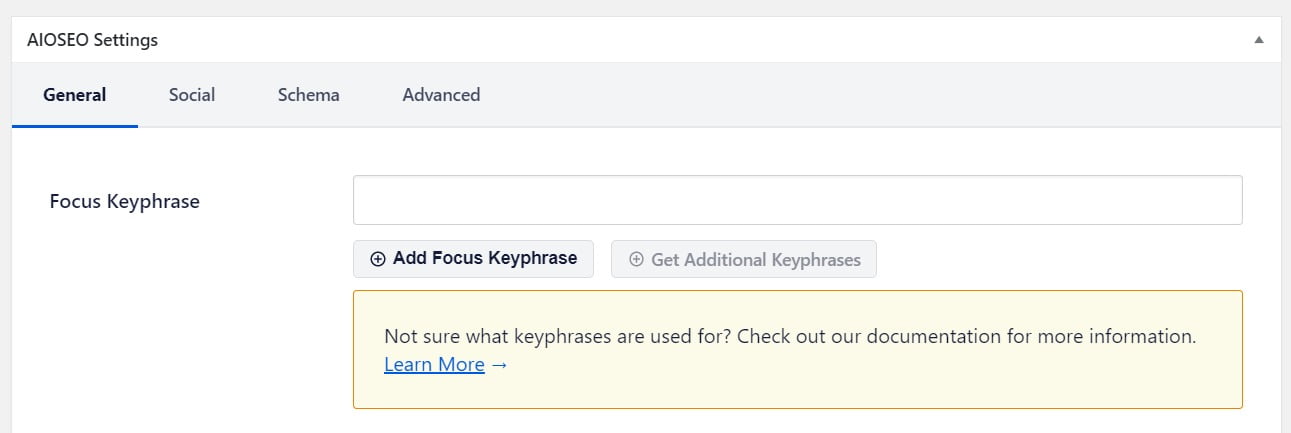Click into the Focus Keyphrase text field
1291x433 pixels.
pyautogui.click(x=797, y=200)
